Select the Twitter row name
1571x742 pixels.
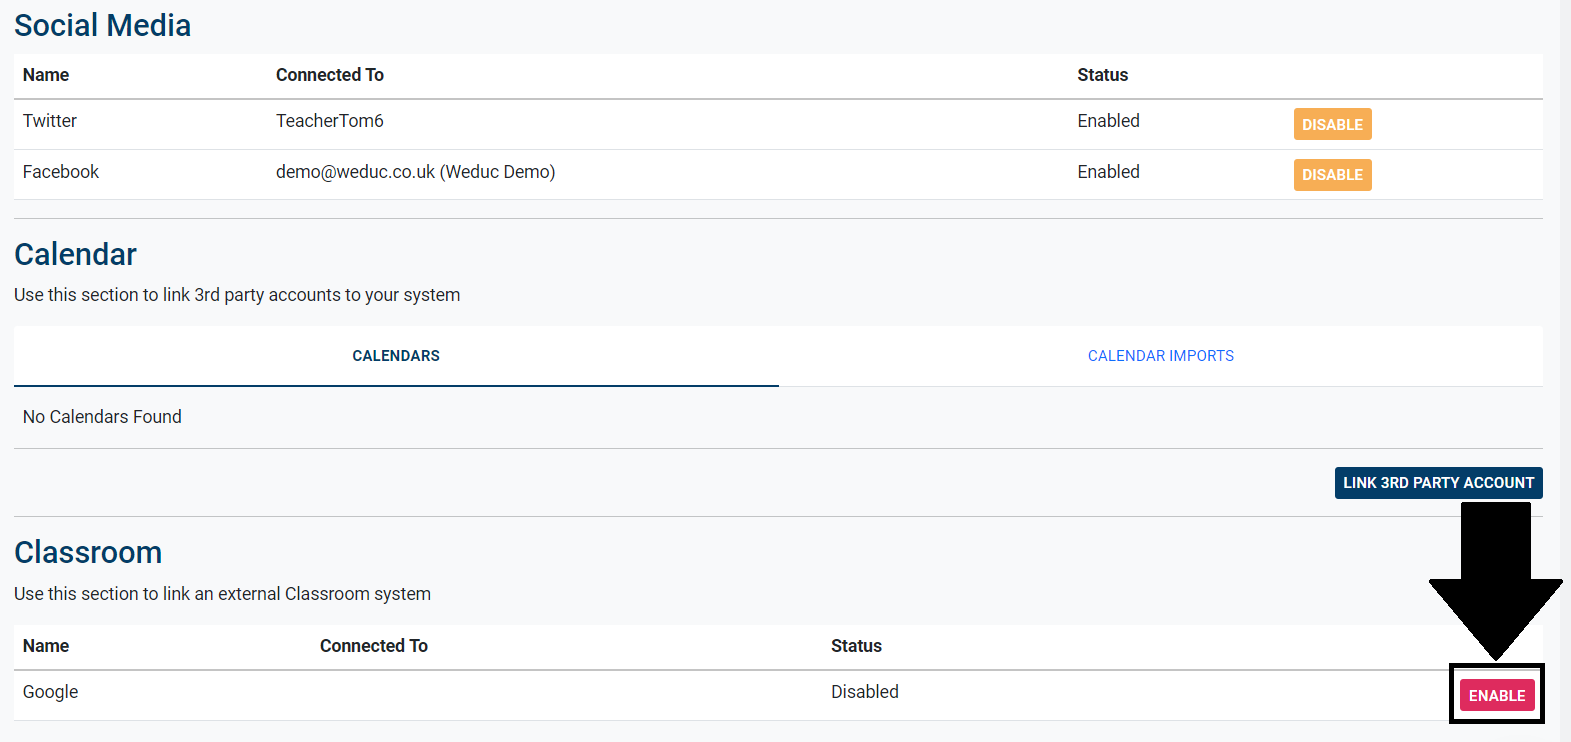50,121
